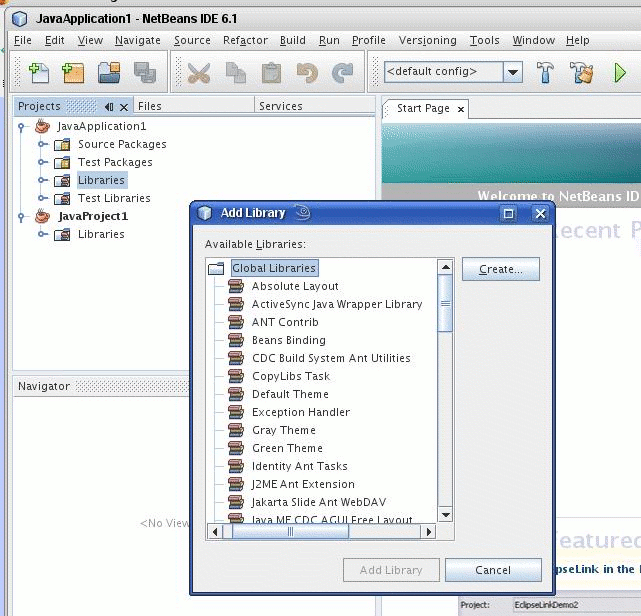
Task: Click the scroll left arrow in library list
Action: coord(215,532)
